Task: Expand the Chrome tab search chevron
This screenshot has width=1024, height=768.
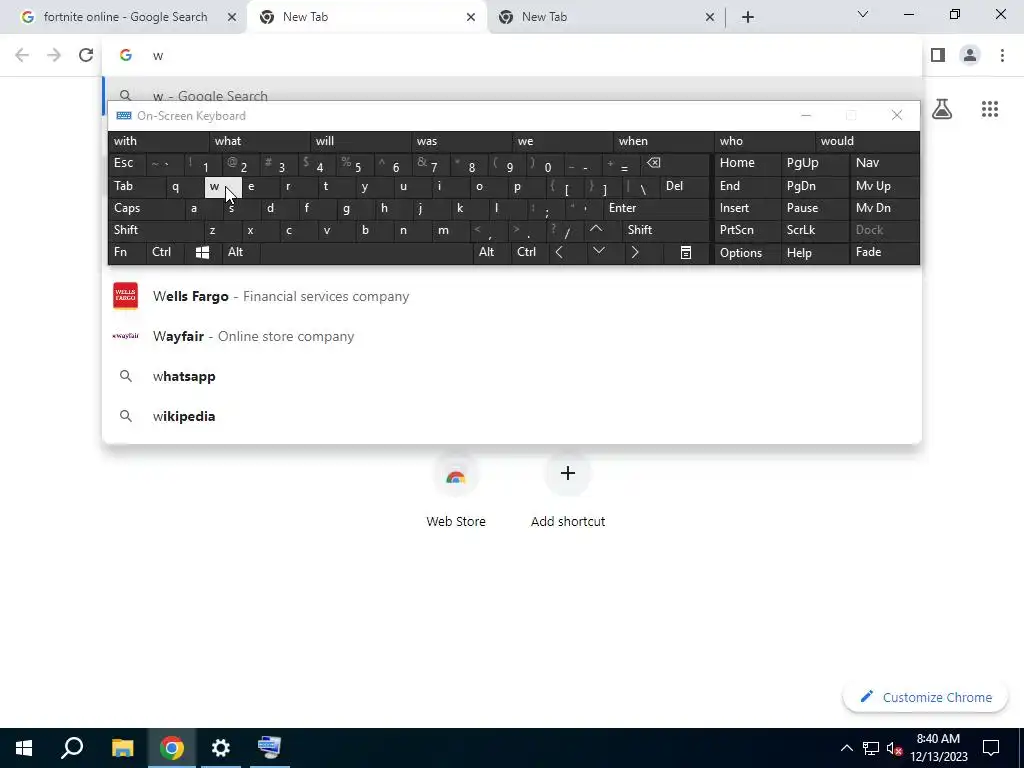Action: [x=863, y=14]
